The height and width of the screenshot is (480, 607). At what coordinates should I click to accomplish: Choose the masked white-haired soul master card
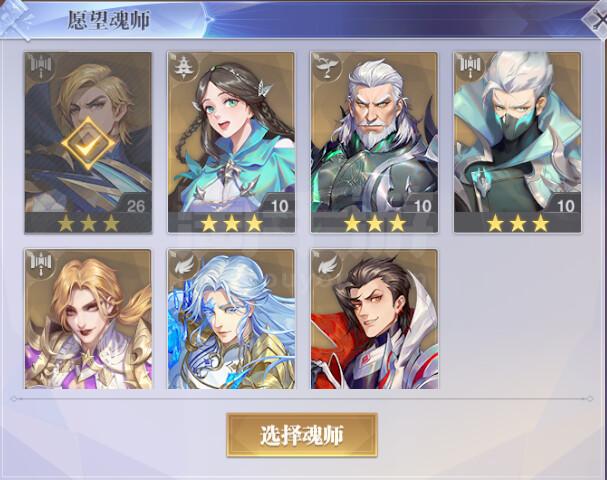pos(518,142)
